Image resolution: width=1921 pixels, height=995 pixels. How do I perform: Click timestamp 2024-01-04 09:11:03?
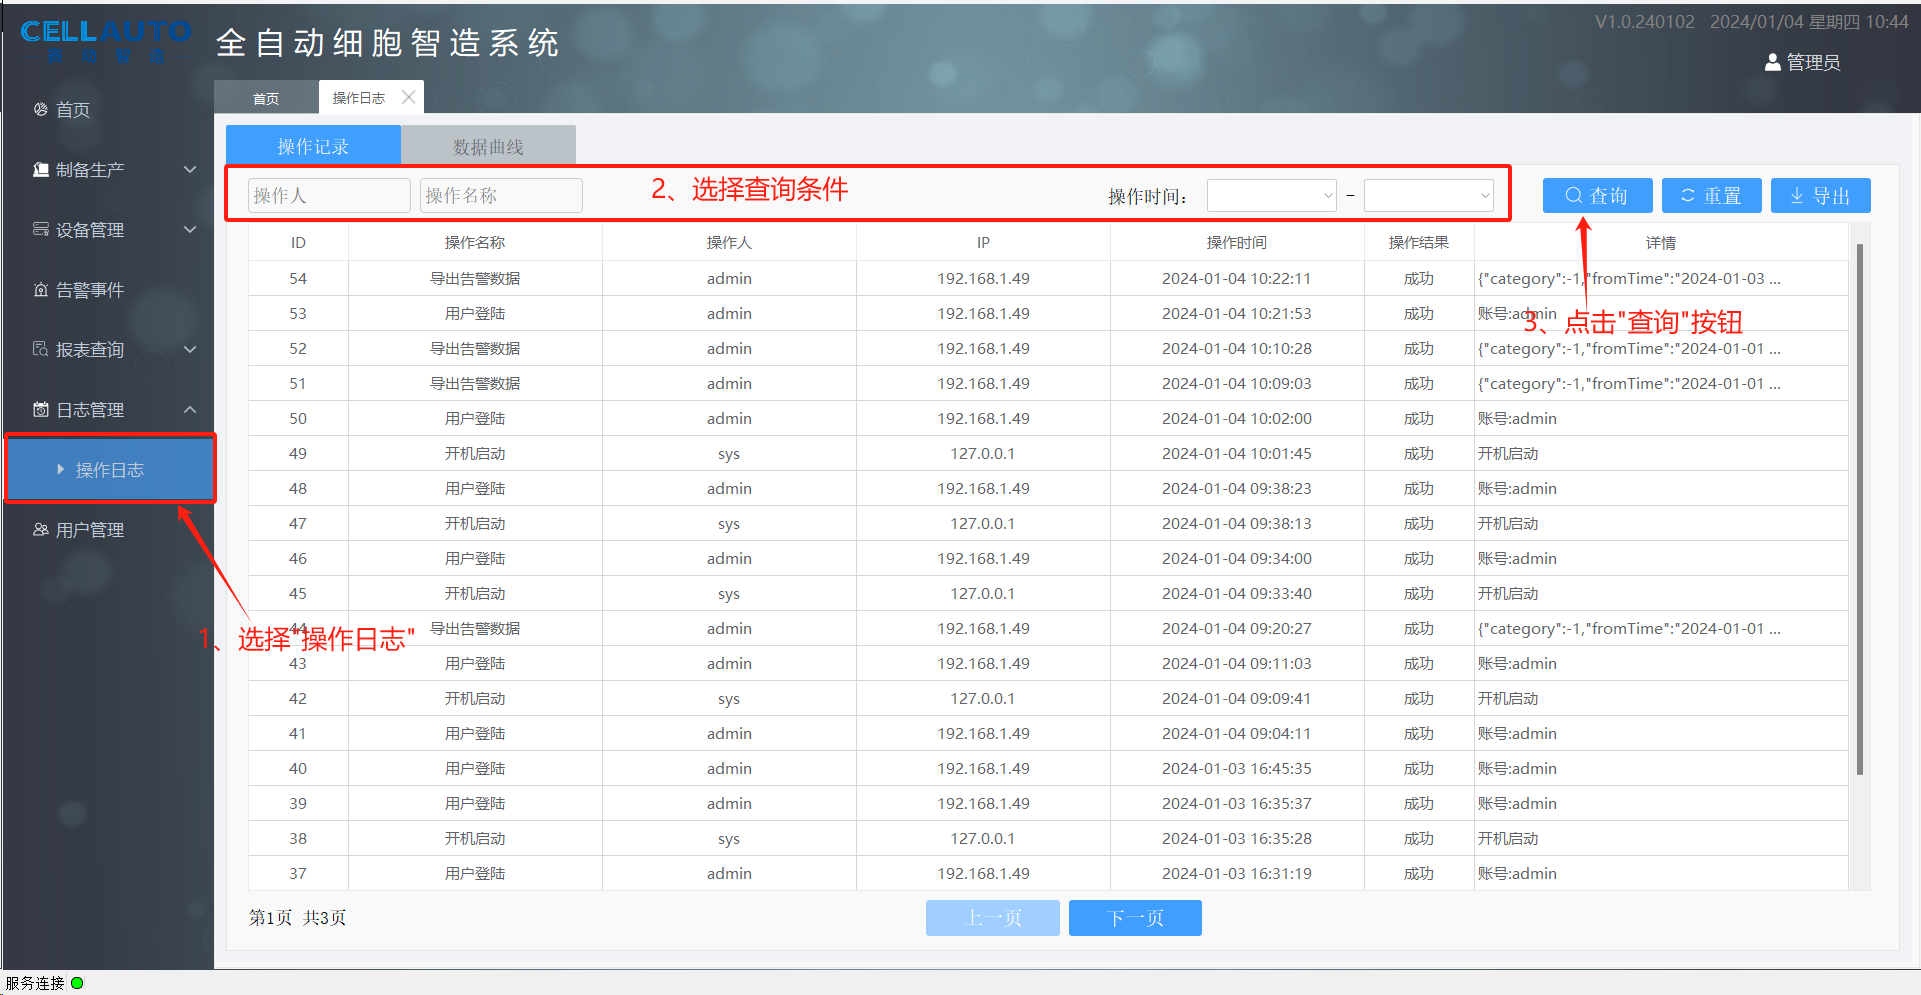click(x=1237, y=663)
